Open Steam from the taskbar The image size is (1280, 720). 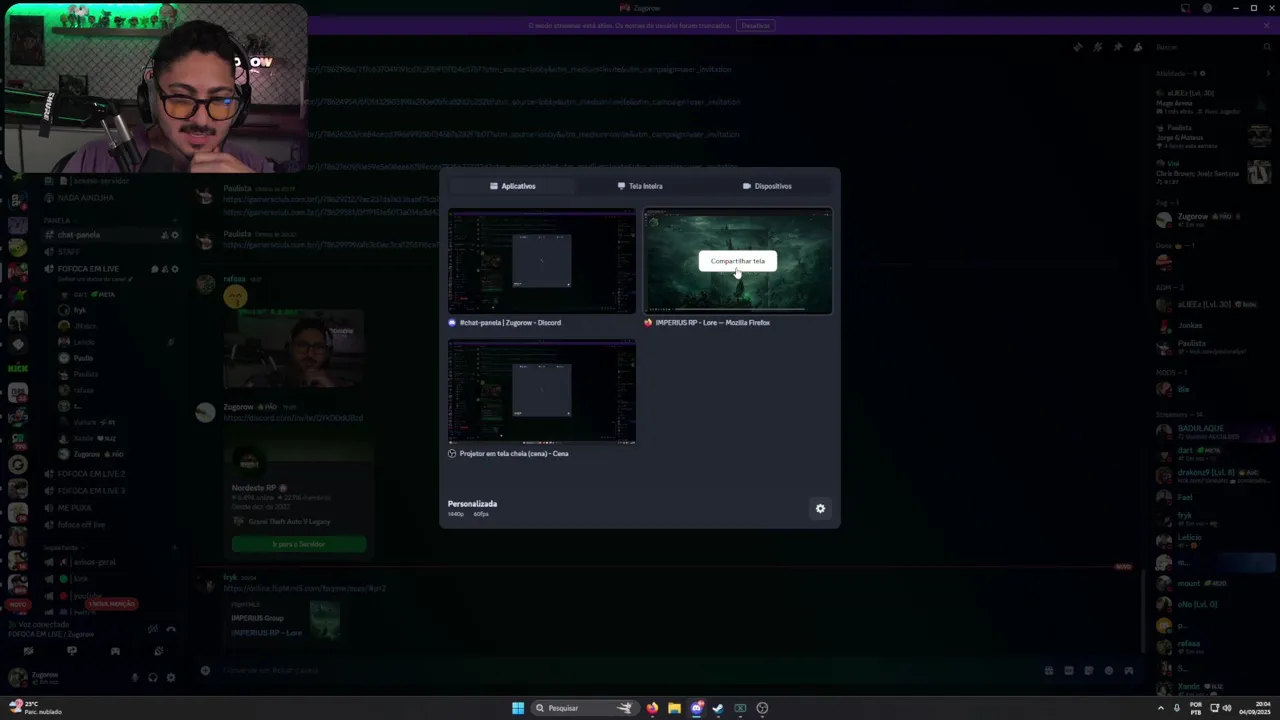click(718, 708)
